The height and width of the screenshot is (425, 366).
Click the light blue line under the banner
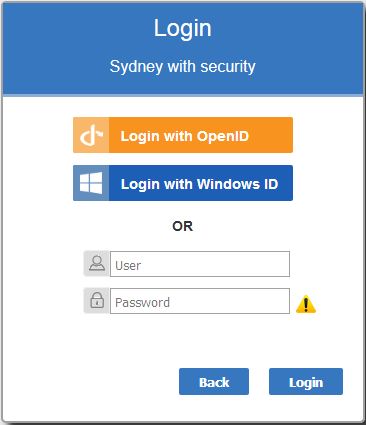click(x=183, y=95)
